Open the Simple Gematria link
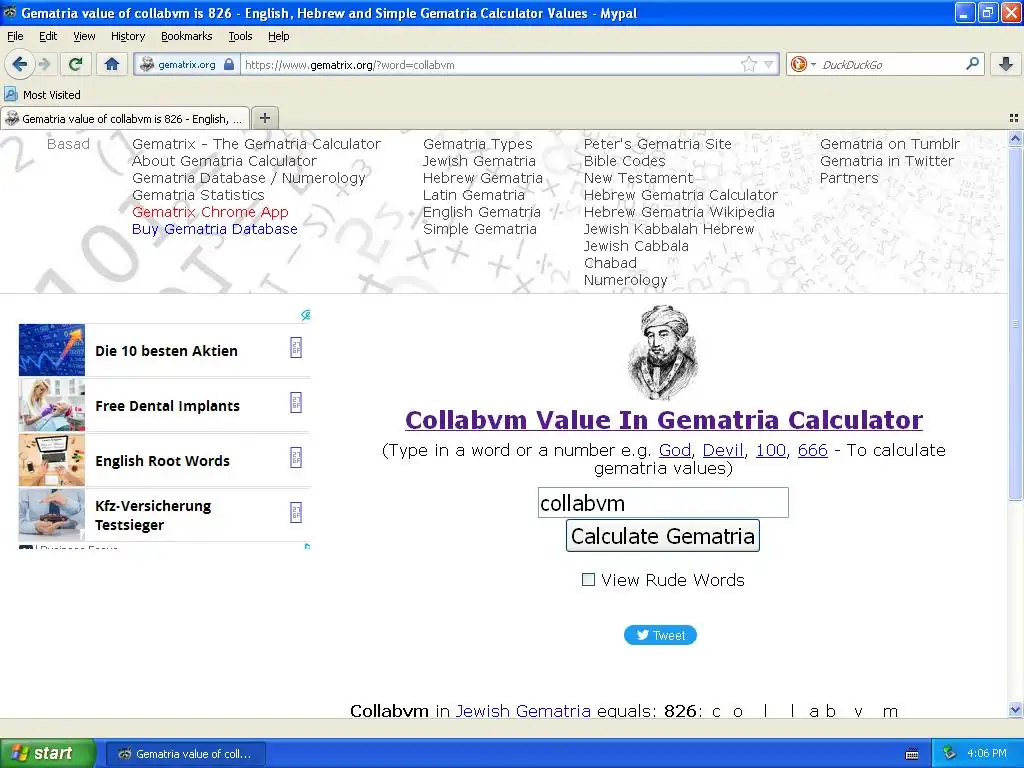The image size is (1024, 768). 480,229
